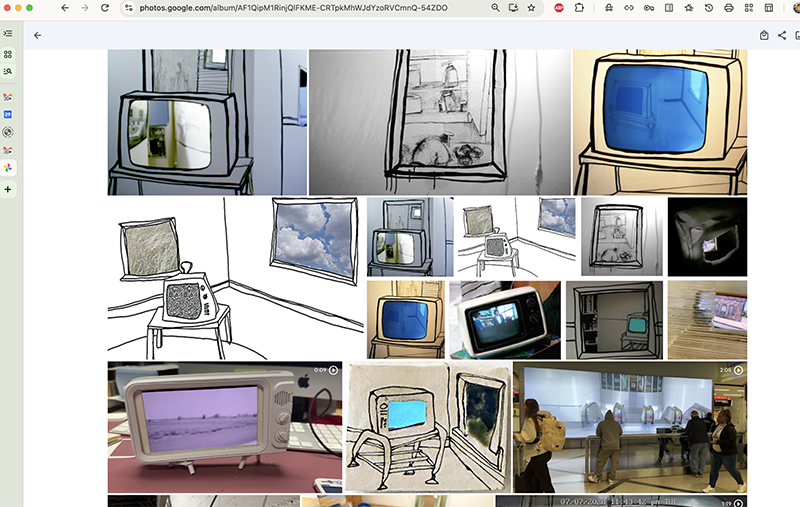Open the timestamped 07/07 video at bottom
The height and width of the screenshot is (507, 800).
point(621,501)
